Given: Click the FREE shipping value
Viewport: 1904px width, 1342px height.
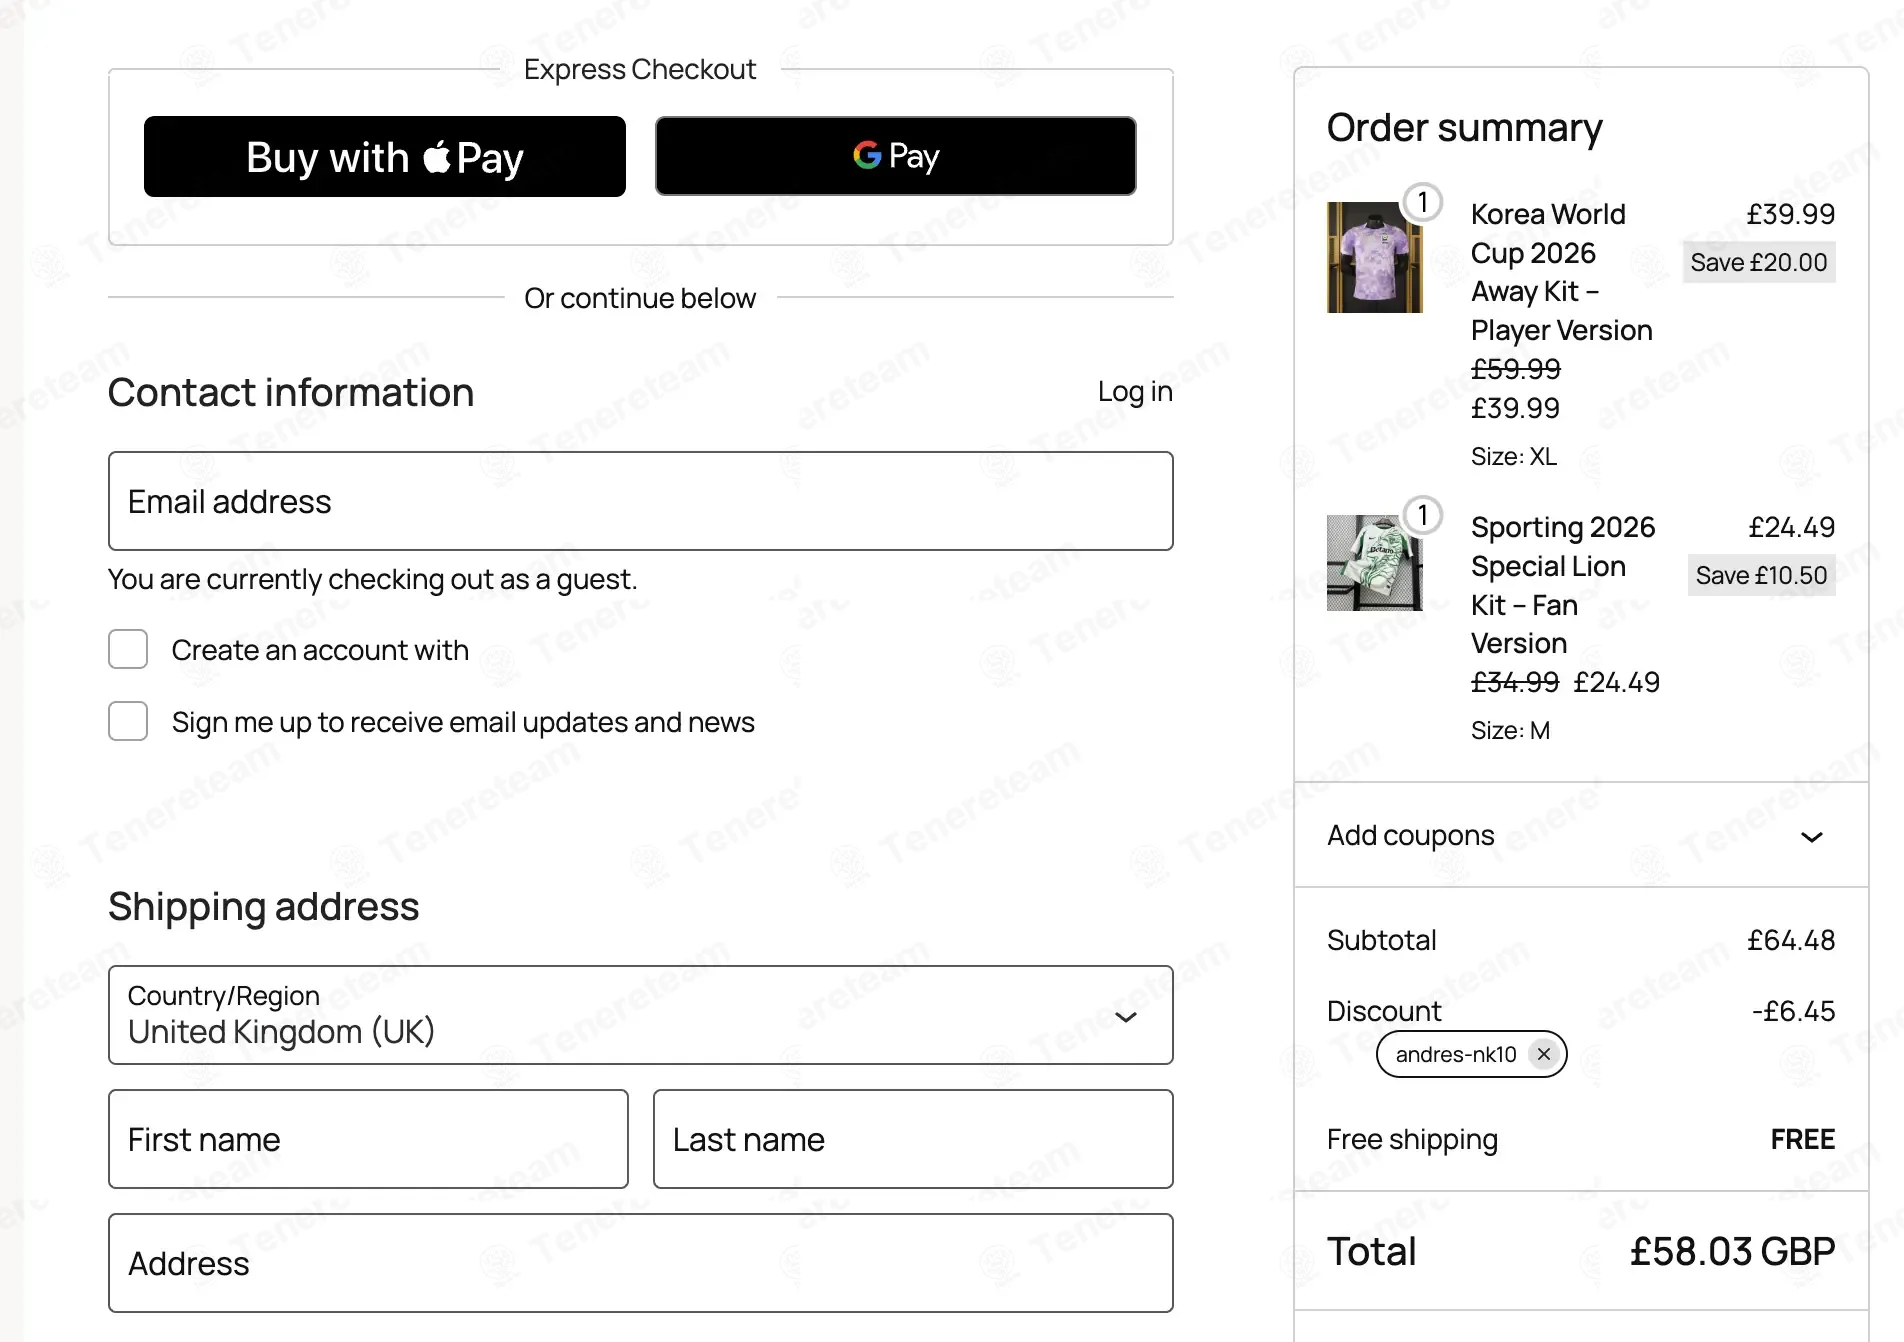Looking at the screenshot, I should point(1803,1139).
